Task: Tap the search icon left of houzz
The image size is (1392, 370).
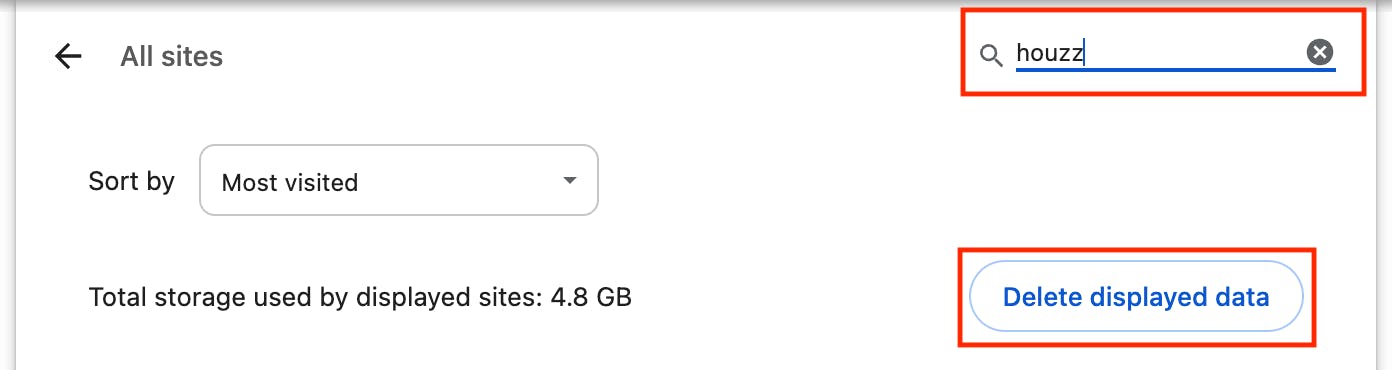Action: pyautogui.click(x=990, y=54)
